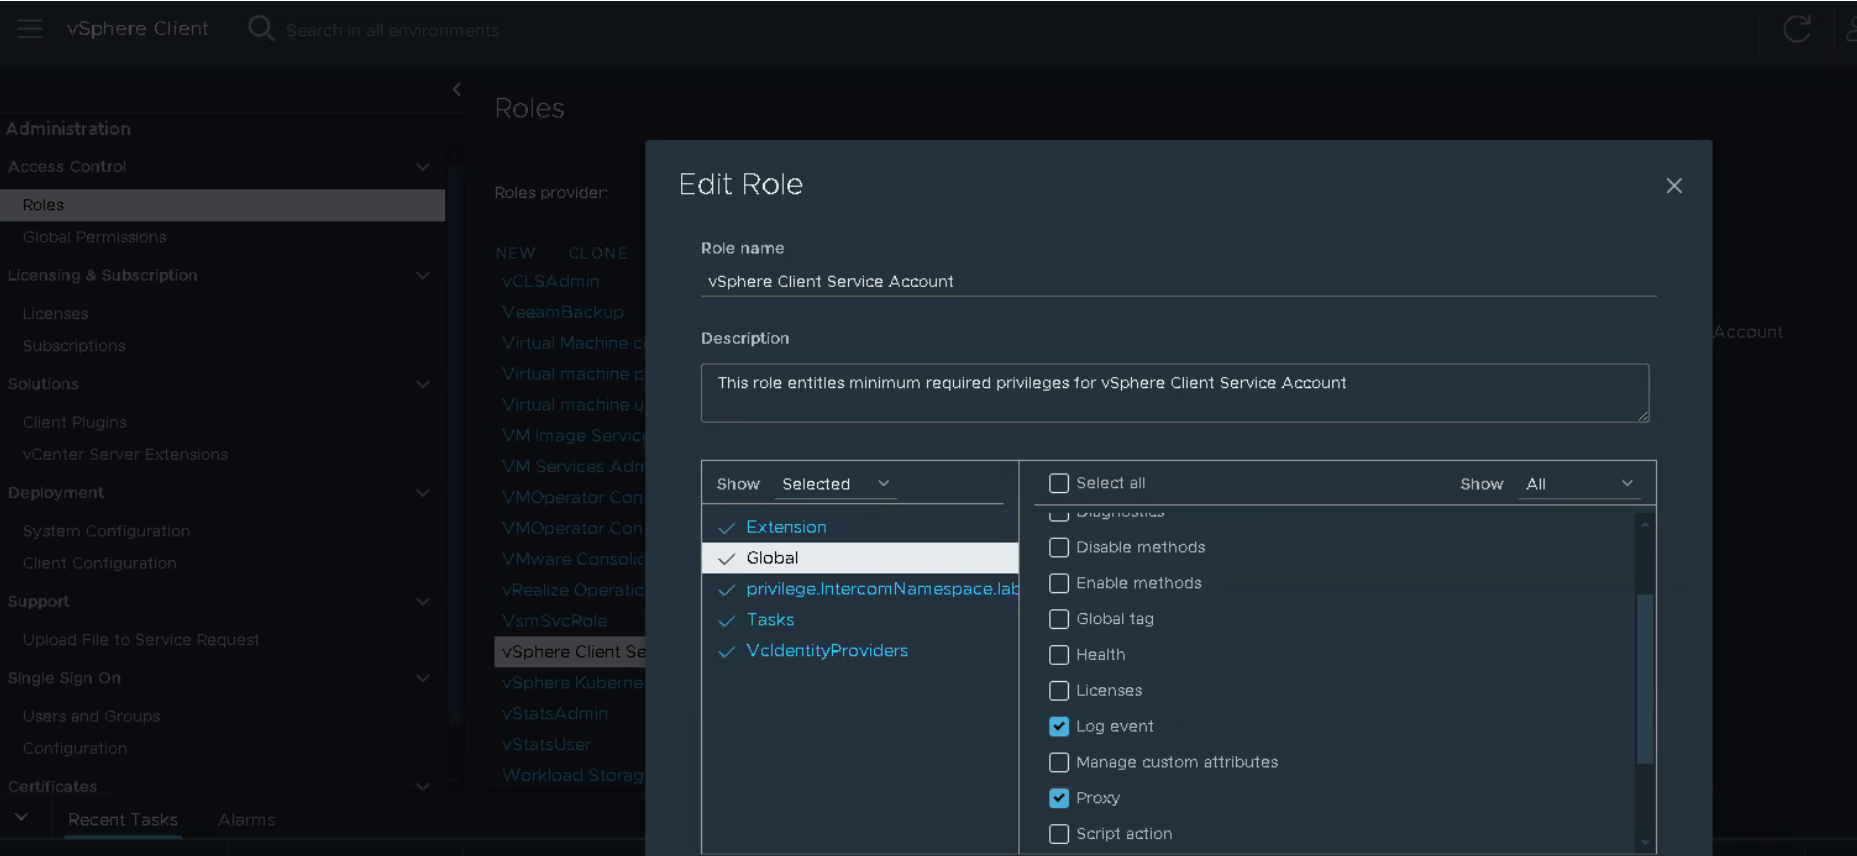Click the CLONE role button
Screen dimensions: 1857x856
click(x=598, y=253)
